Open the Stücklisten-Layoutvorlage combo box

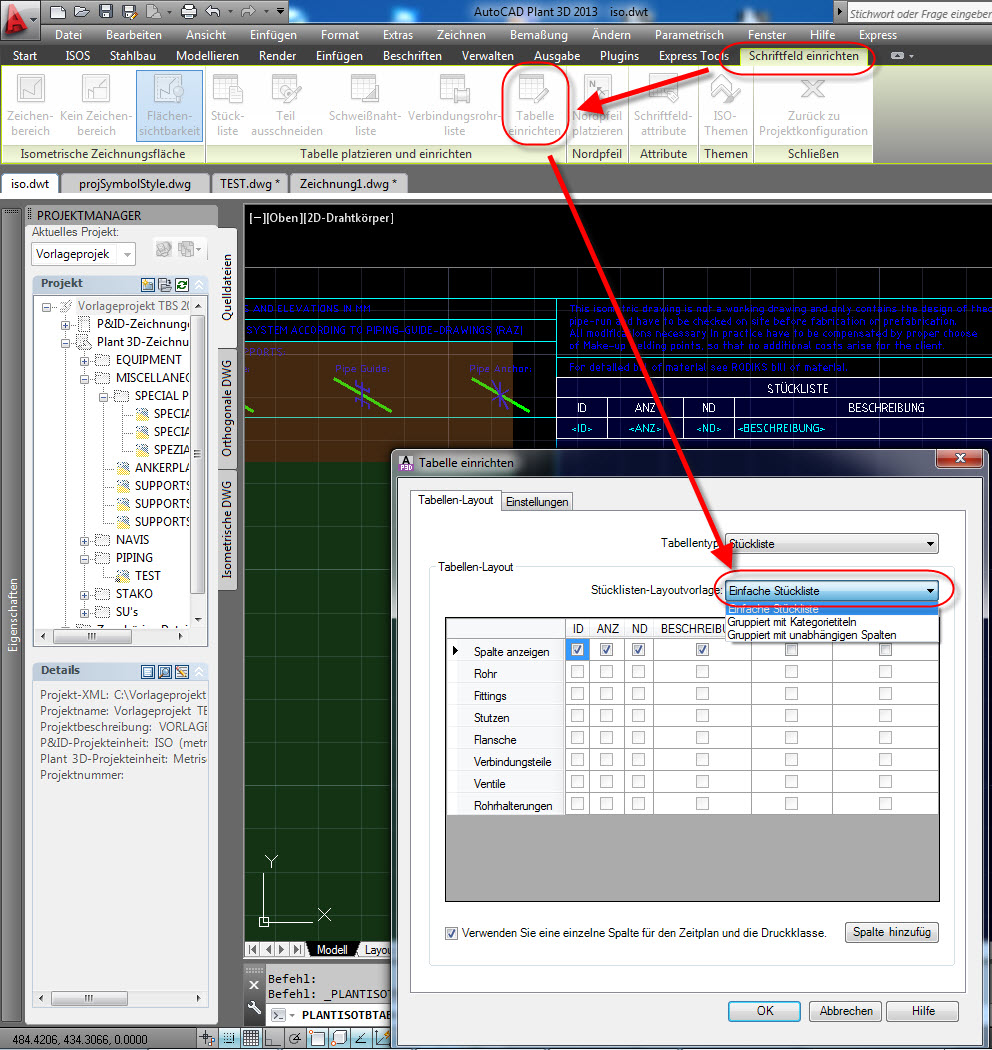pyautogui.click(x=831, y=591)
